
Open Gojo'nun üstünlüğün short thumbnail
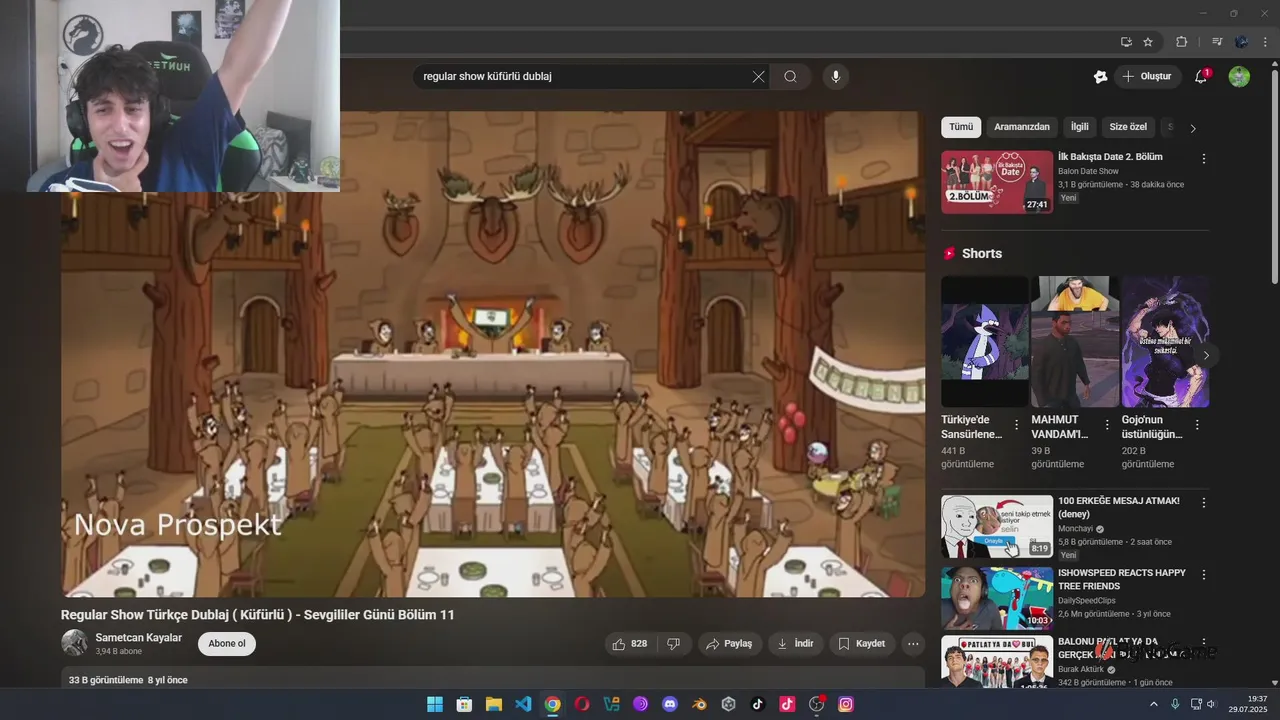pos(1165,342)
